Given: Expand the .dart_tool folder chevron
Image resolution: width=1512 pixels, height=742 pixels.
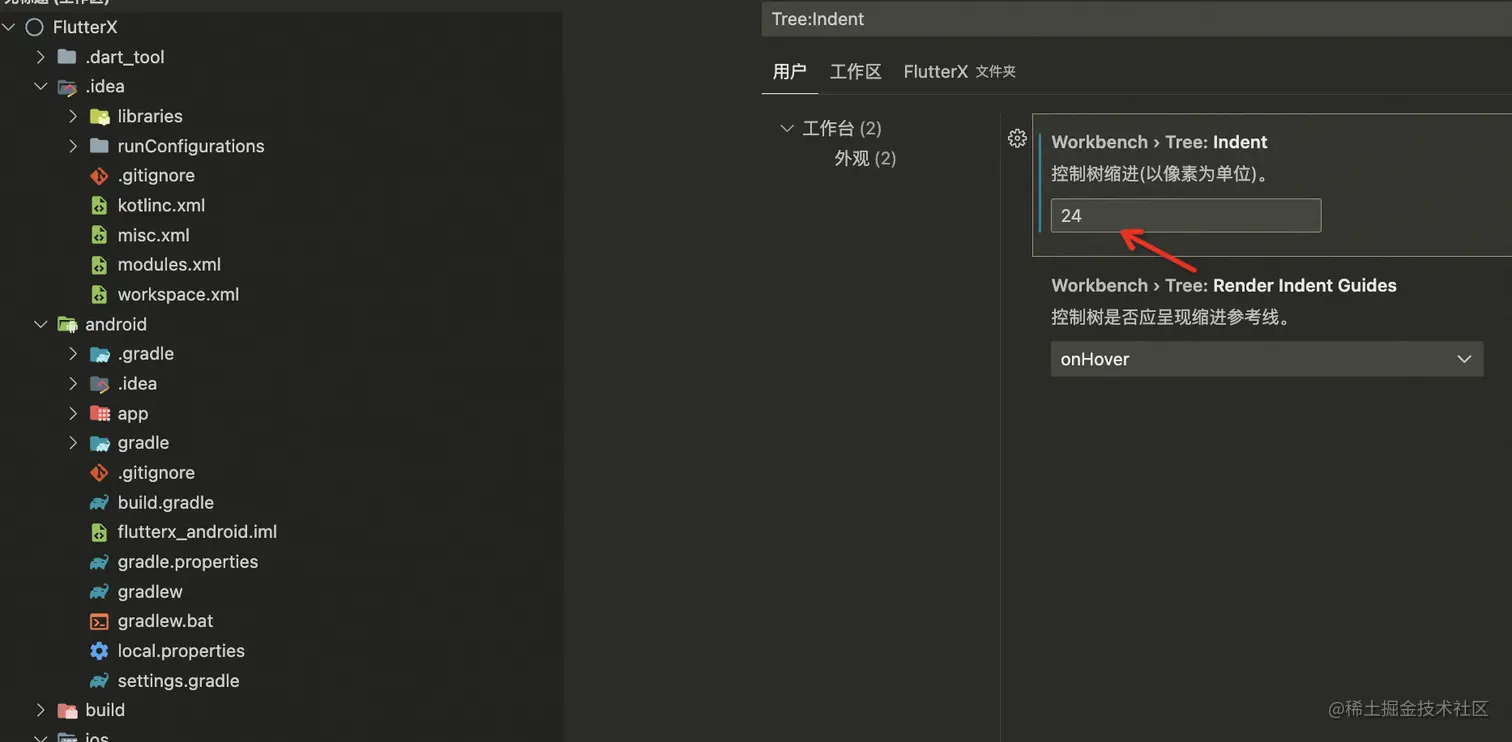Looking at the screenshot, I should coord(41,57).
